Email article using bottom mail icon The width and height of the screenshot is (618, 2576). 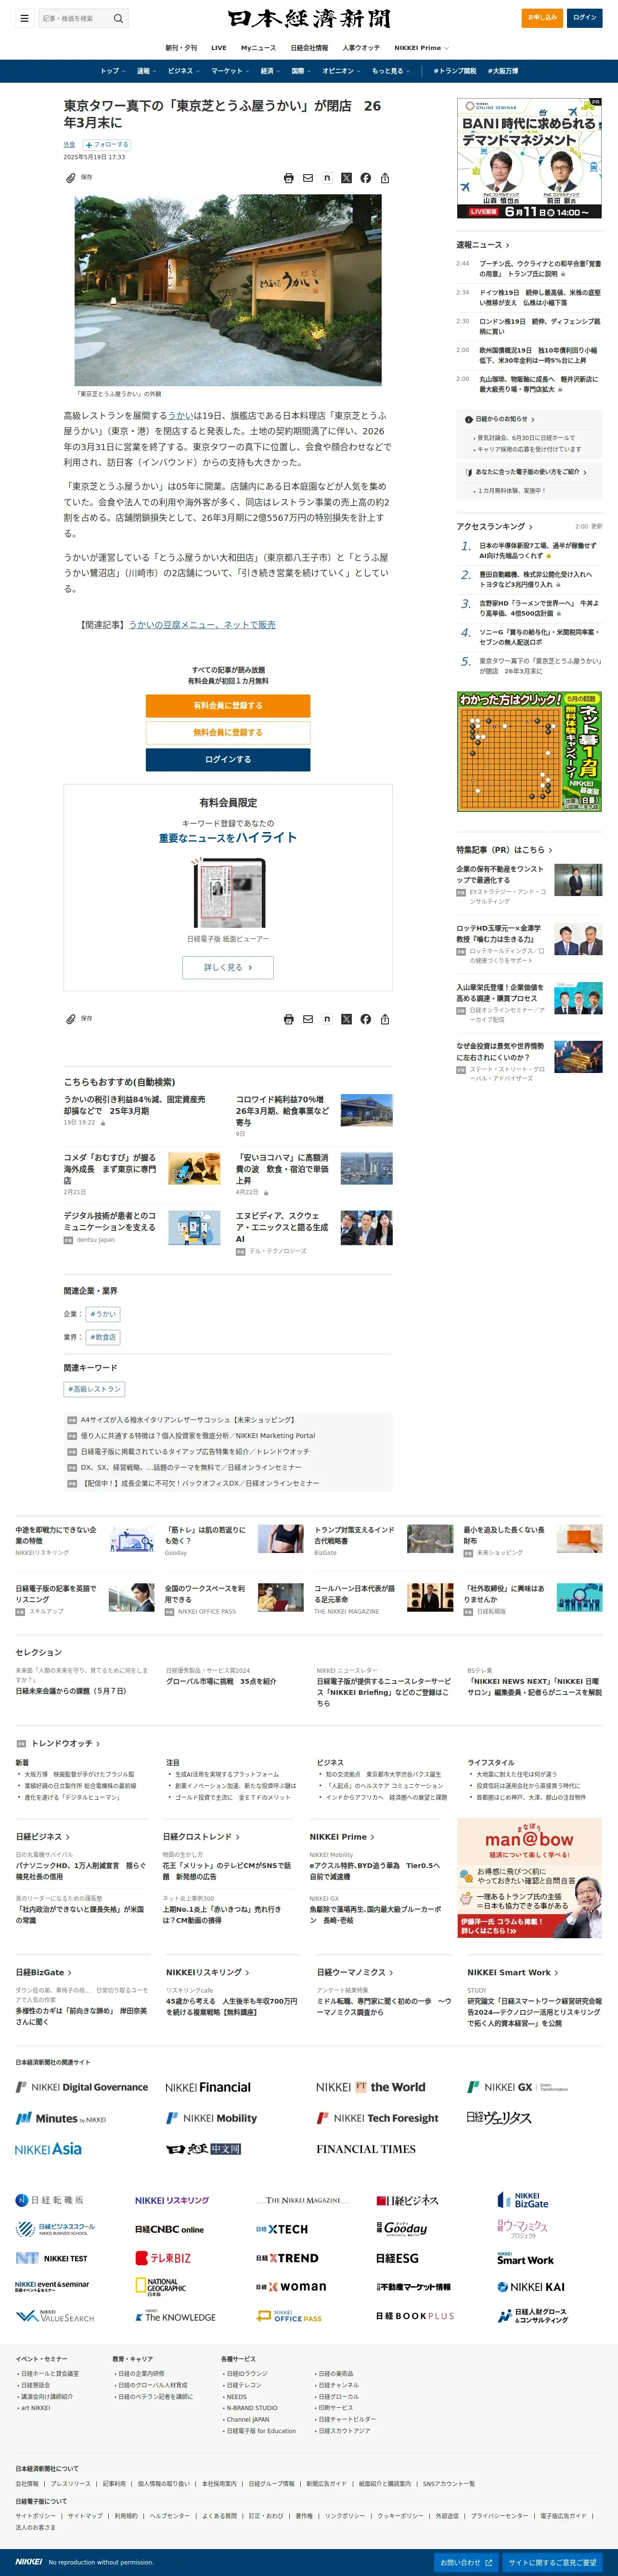pos(308,1019)
